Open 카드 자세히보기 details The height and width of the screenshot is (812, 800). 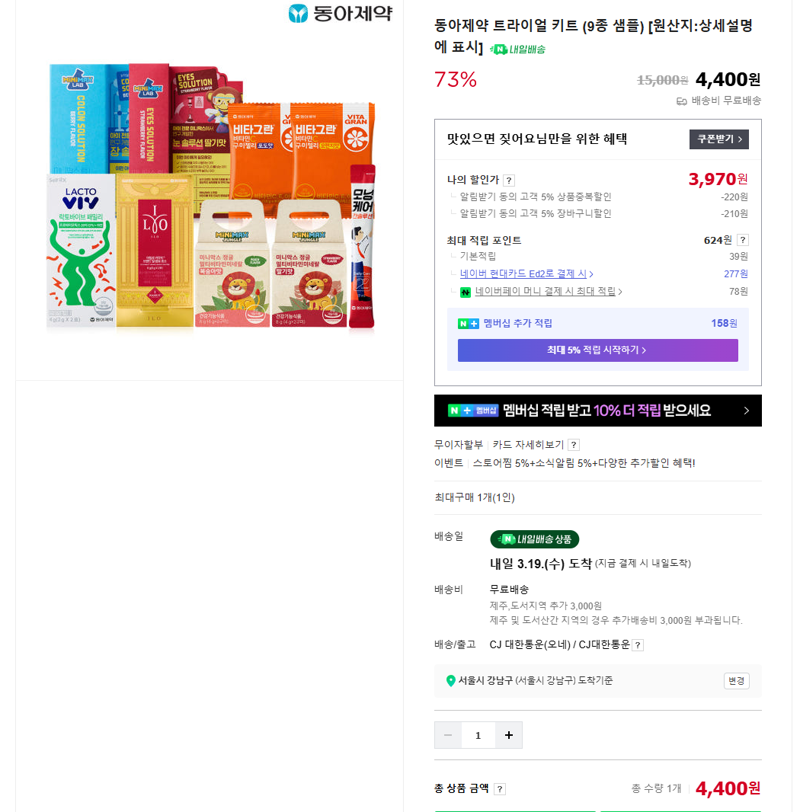(528, 445)
